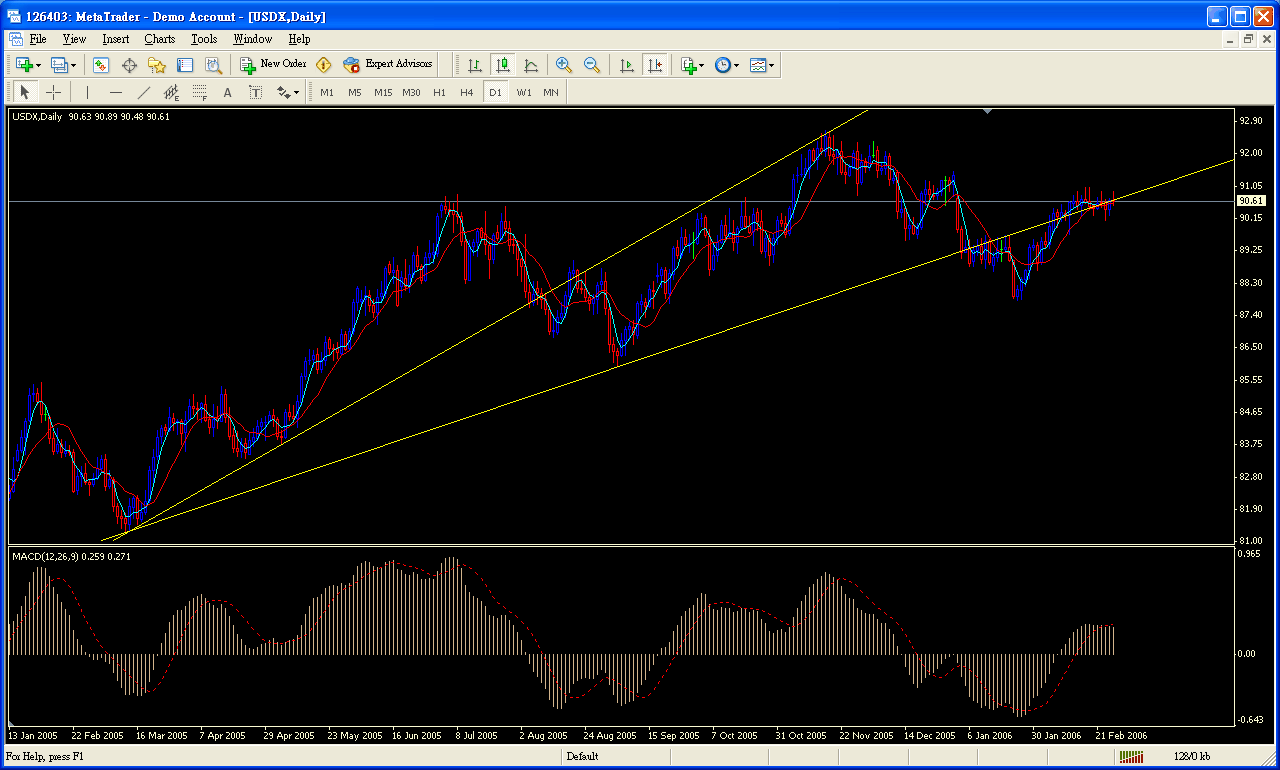Switch to W1 weekly timeframe

pyautogui.click(x=524, y=92)
